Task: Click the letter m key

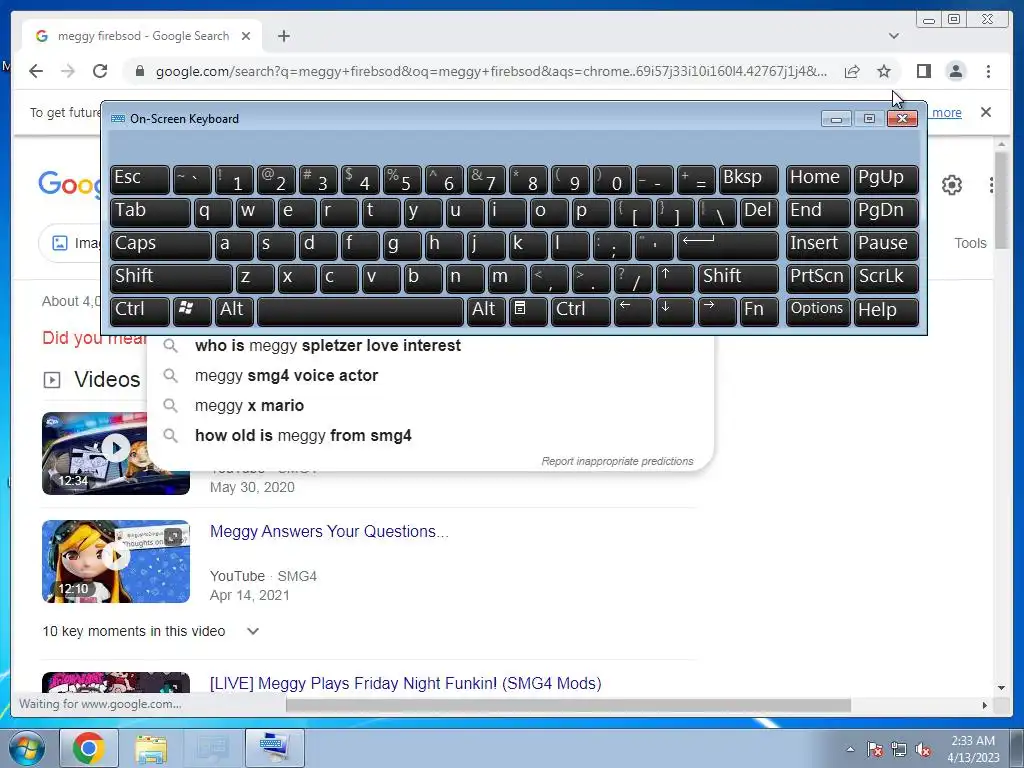Action: tap(507, 278)
